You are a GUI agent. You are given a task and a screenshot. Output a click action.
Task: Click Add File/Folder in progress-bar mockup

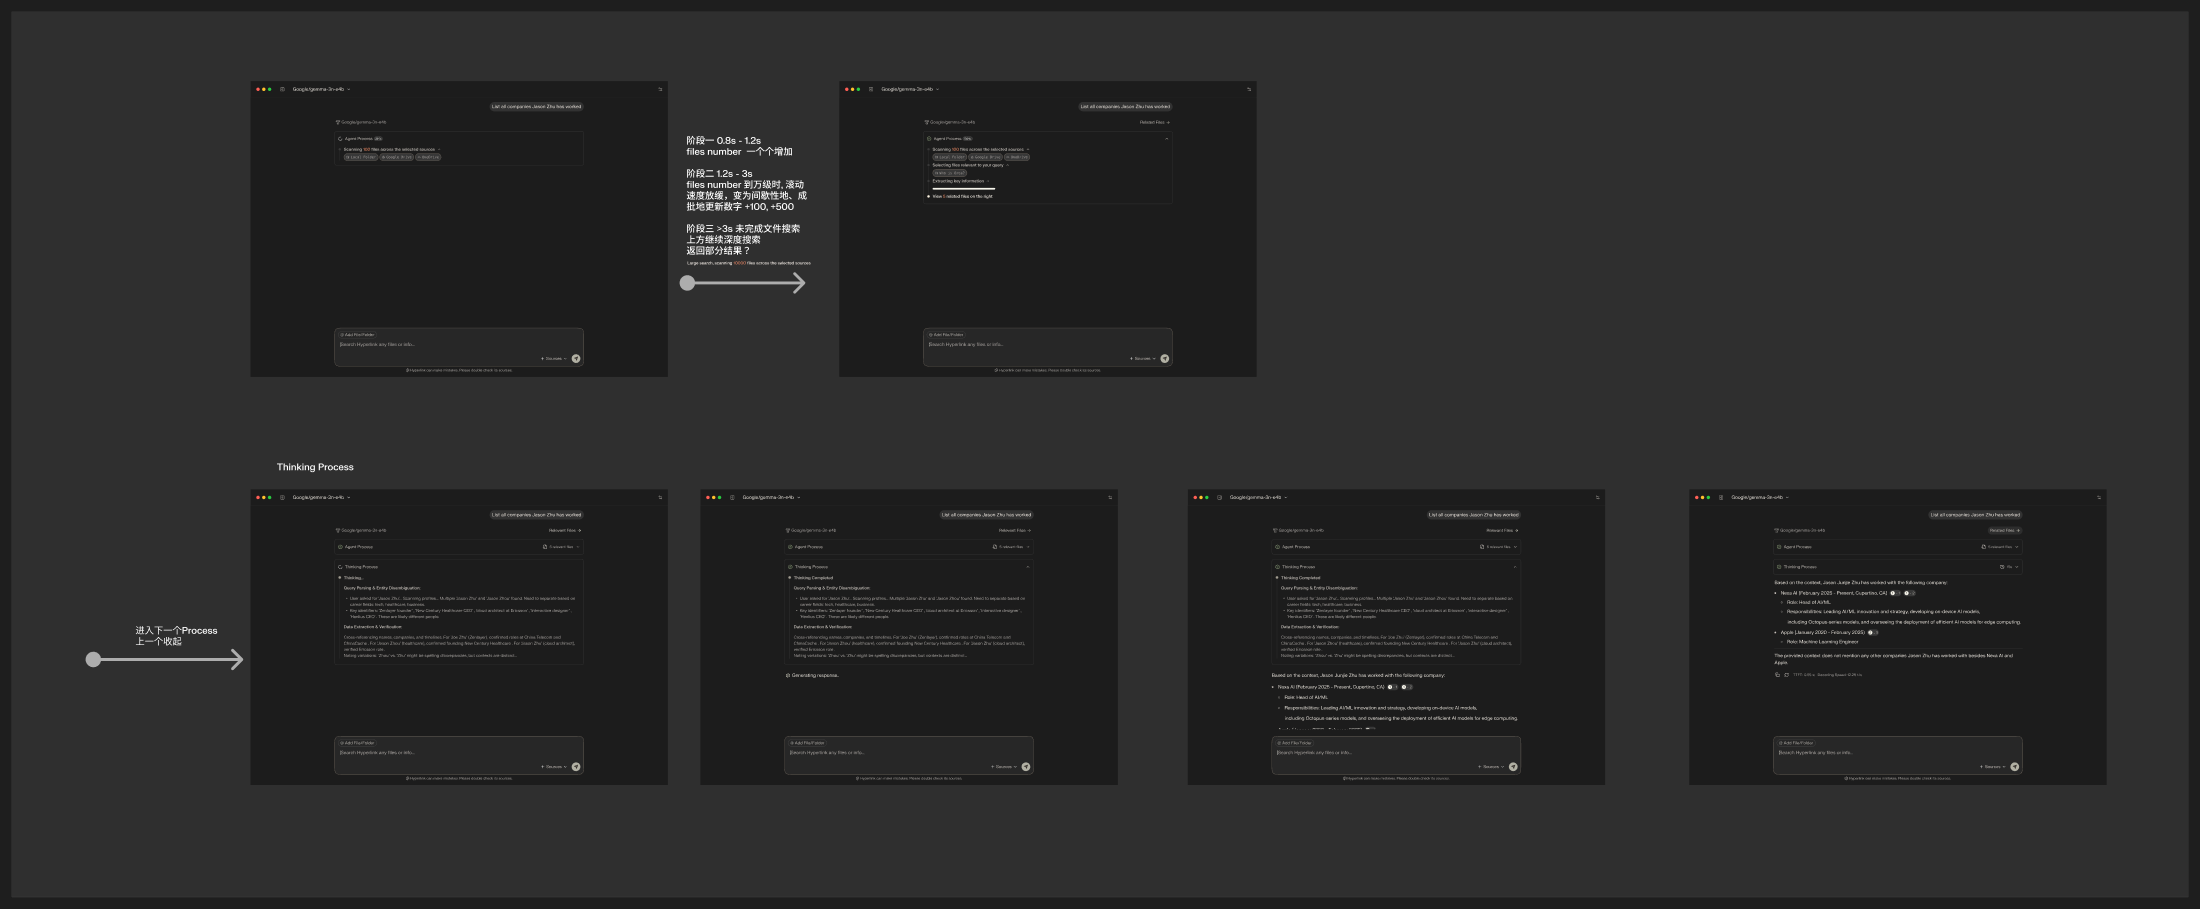click(946, 335)
